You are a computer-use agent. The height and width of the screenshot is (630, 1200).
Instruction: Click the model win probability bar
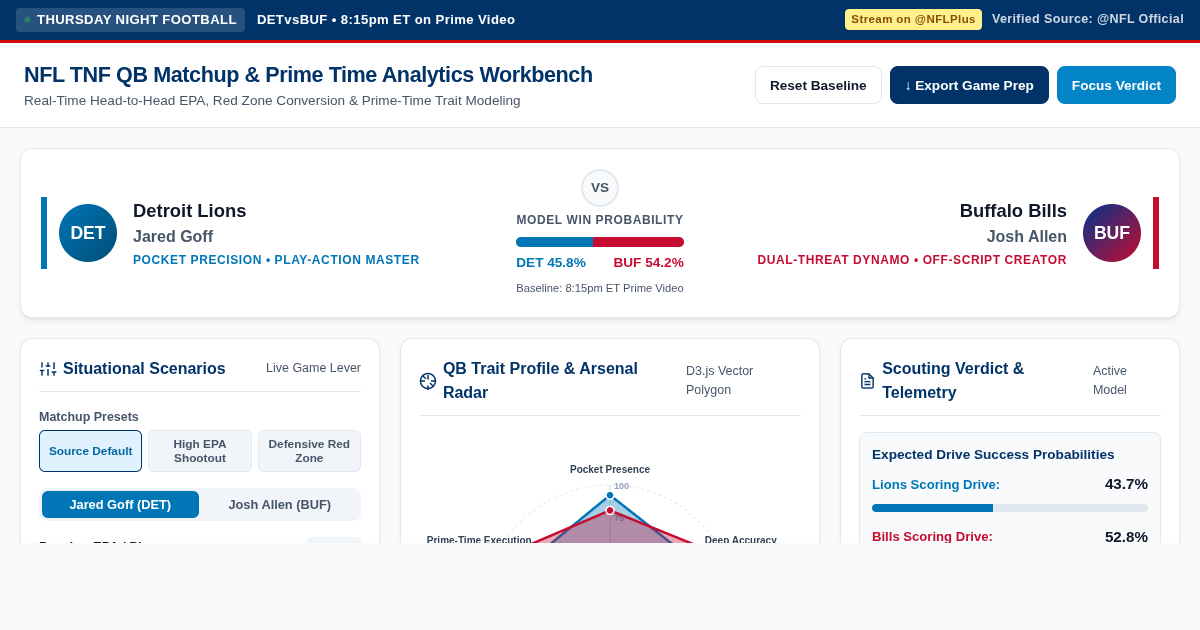click(600, 242)
